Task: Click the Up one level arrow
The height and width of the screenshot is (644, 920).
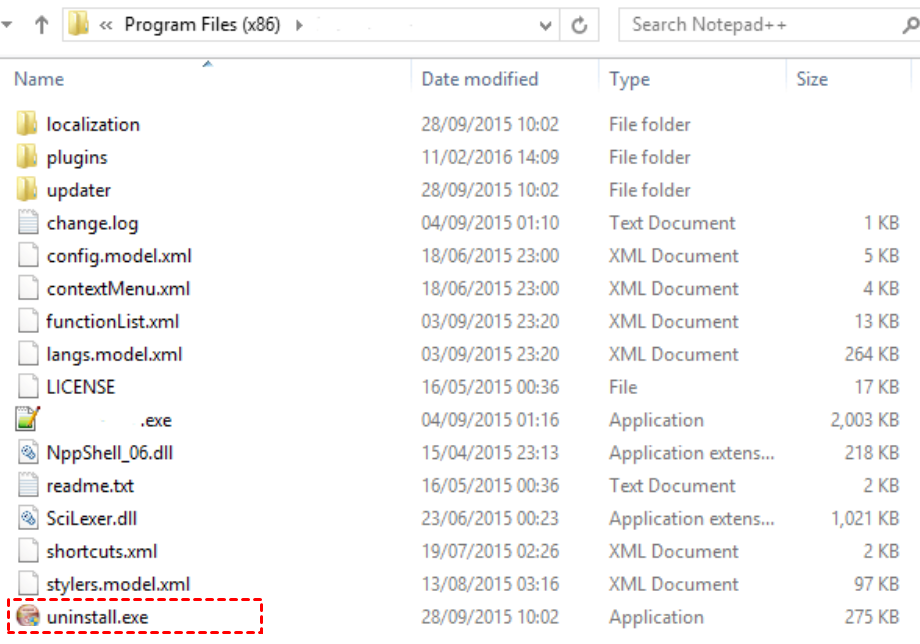Action: point(41,26)
